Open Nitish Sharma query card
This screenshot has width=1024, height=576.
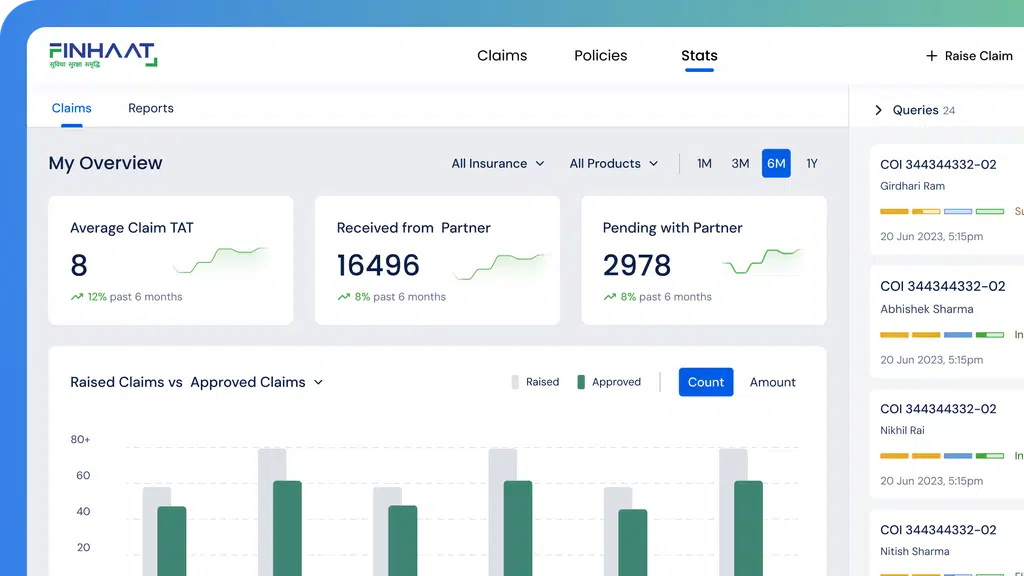coord(947,543)
